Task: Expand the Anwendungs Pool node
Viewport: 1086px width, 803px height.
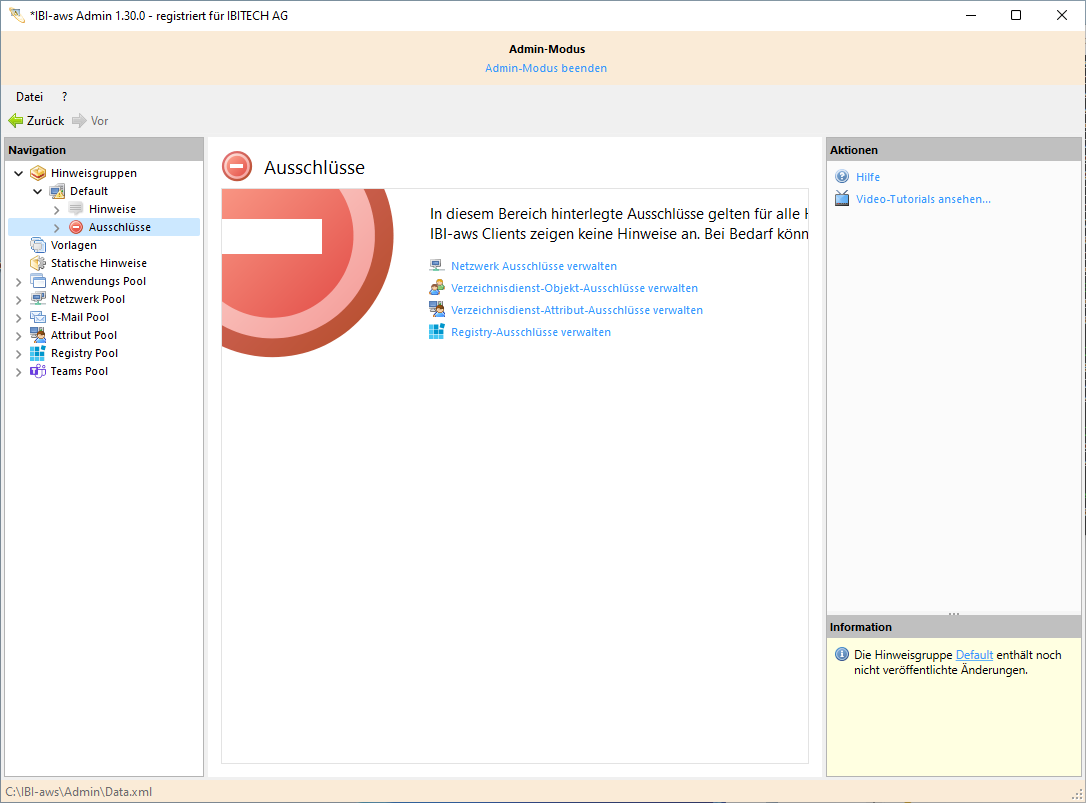Action: (19, 282)
